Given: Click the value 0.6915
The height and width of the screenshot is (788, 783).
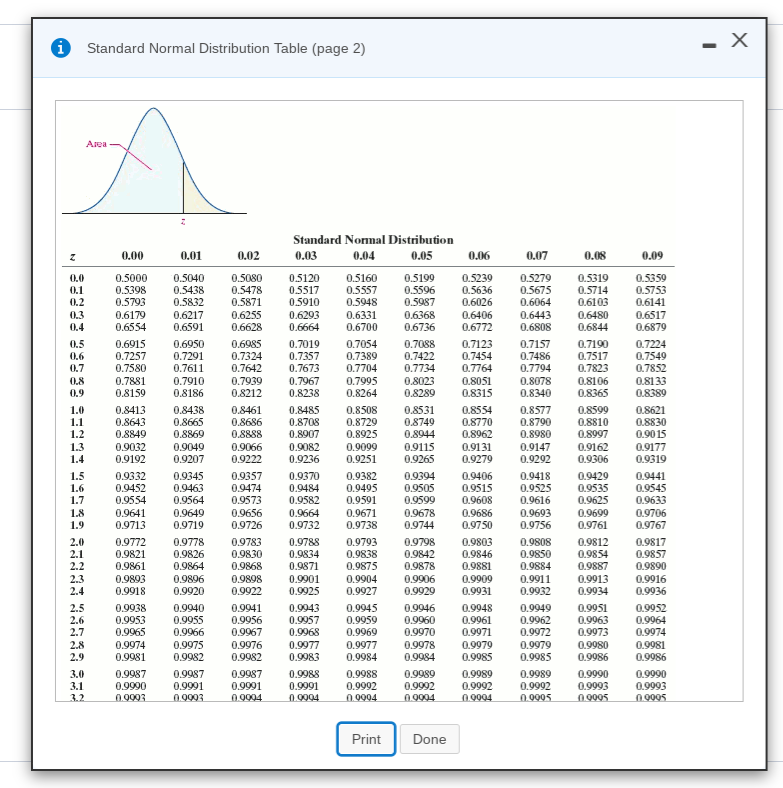Looking at the screenshot, I should pyautogui.click(x=131, y=344).
